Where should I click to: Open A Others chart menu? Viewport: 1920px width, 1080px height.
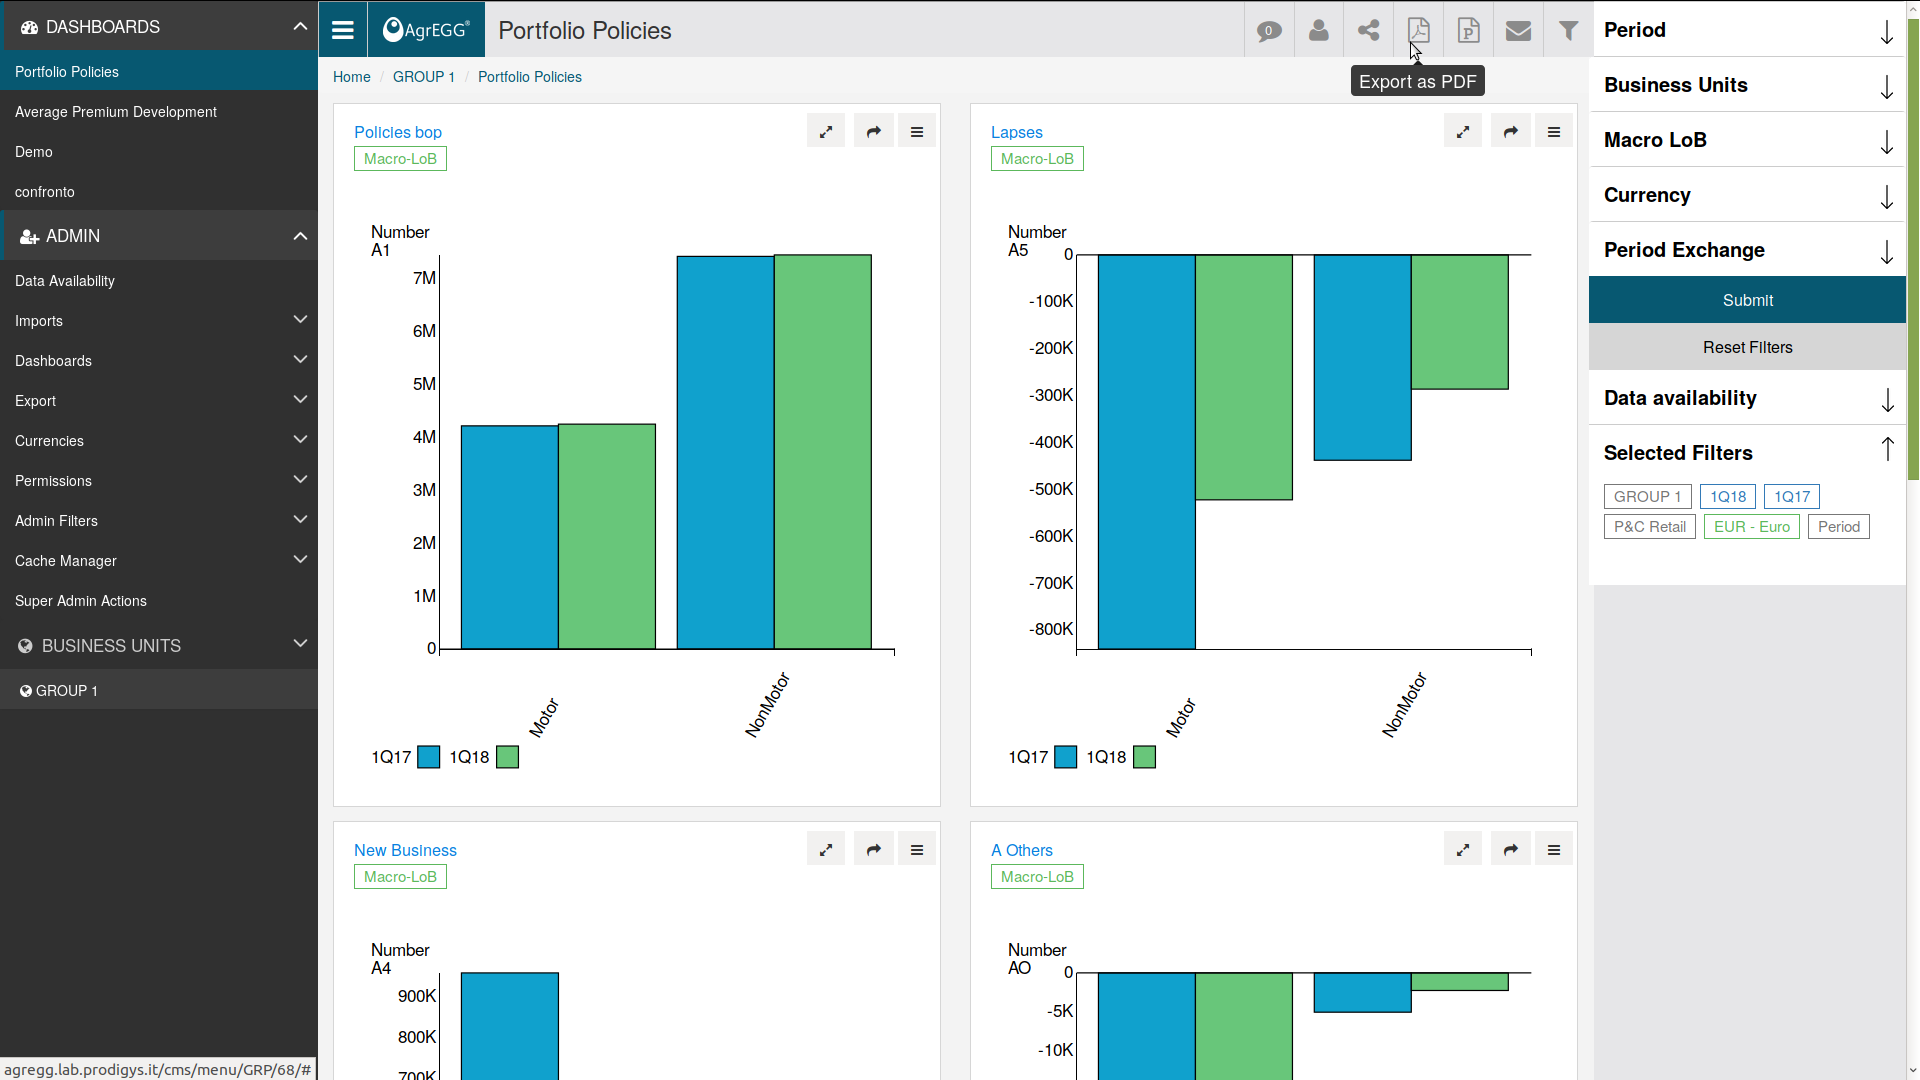[x=1554, y=849]
